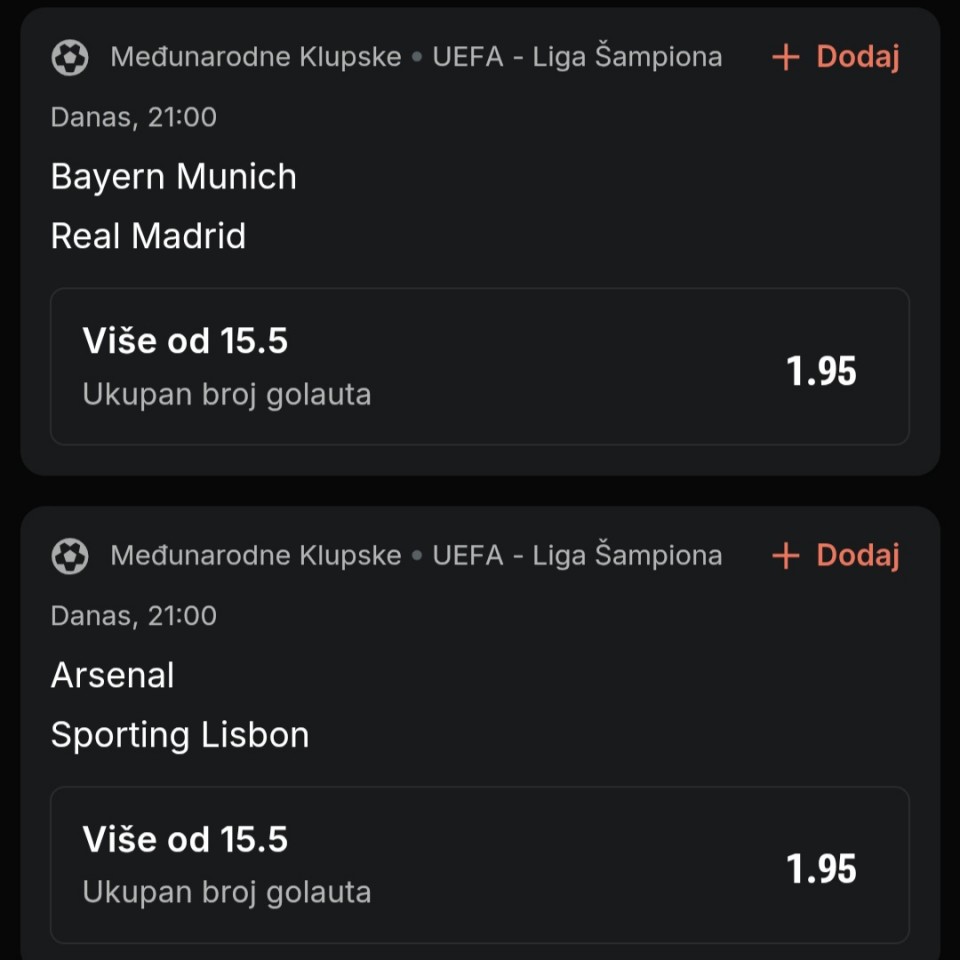Pick Više od 15.5 for Arsenal match
This screenshot has width=960, height=960.
pos(185,839)
